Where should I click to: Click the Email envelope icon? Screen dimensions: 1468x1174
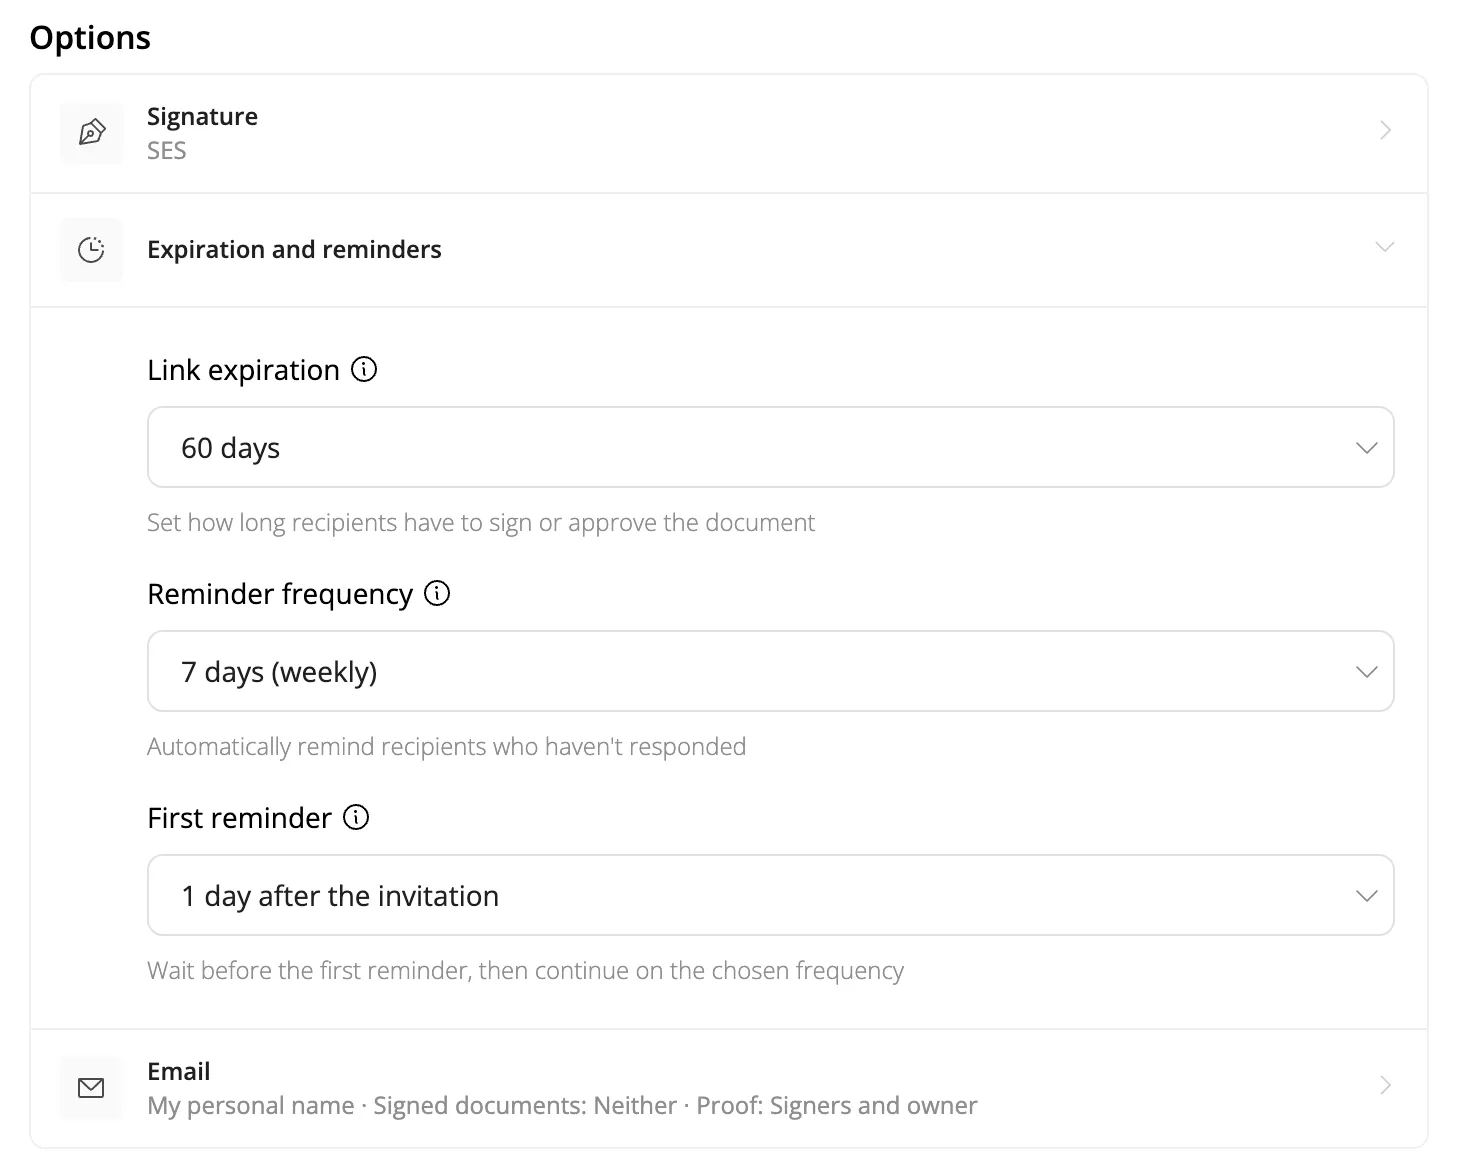(x=91, y=1087)
